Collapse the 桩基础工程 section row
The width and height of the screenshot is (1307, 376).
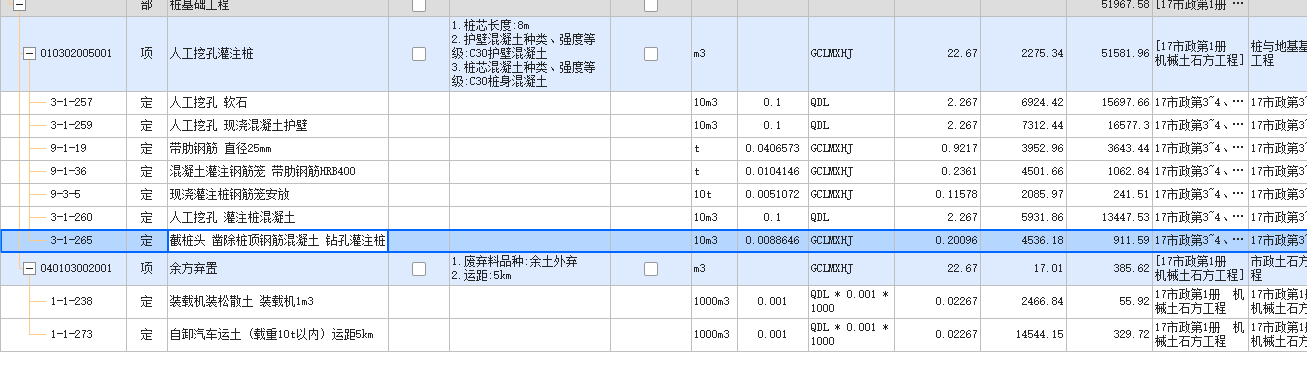18,5
